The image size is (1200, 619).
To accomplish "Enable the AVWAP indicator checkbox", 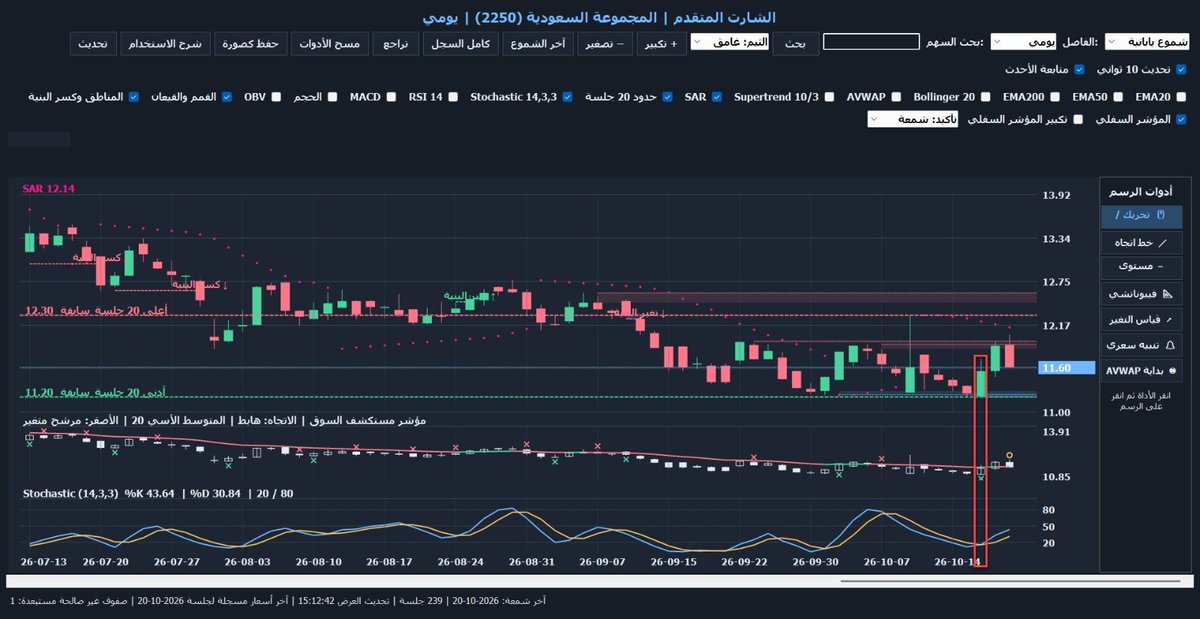I will tap(896, 97).
